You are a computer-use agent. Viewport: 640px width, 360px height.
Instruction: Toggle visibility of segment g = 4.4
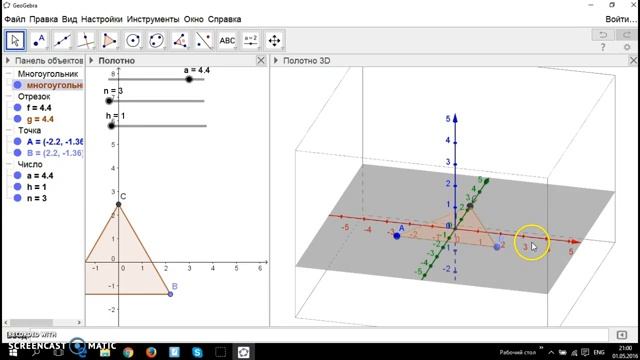[17, 119]
